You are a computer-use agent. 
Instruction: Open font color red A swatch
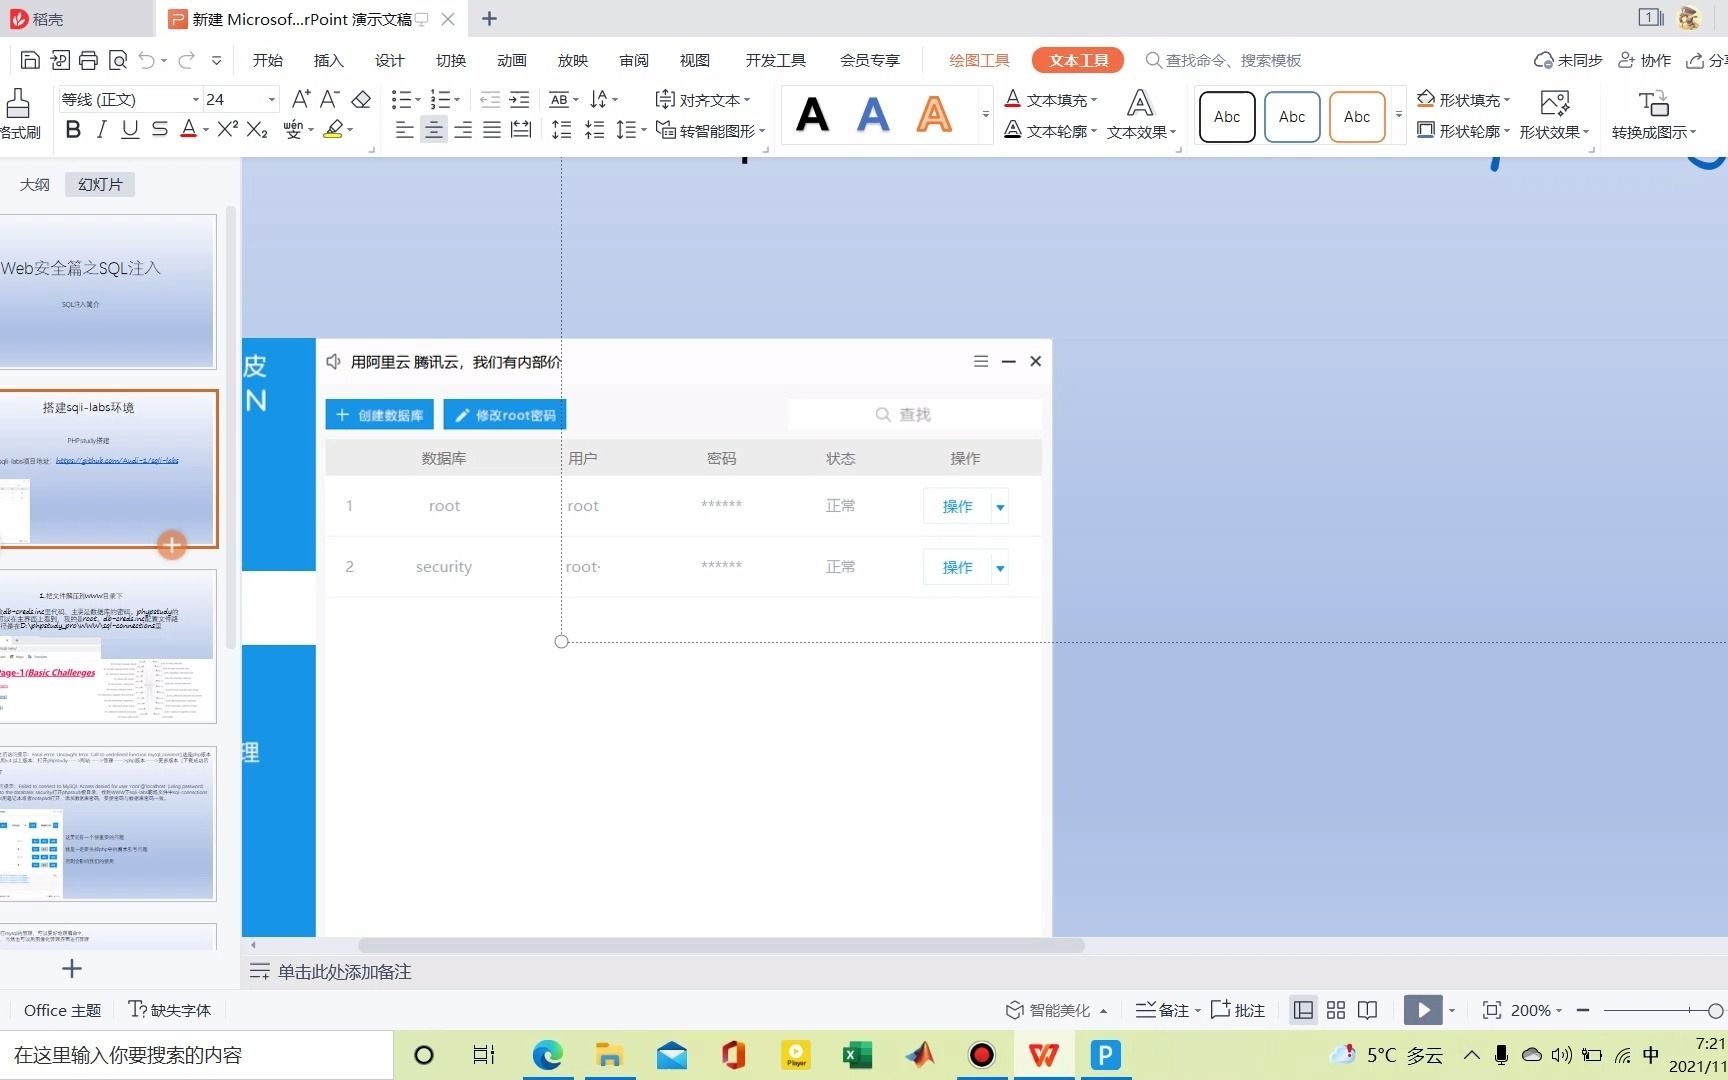click(189, 129)
